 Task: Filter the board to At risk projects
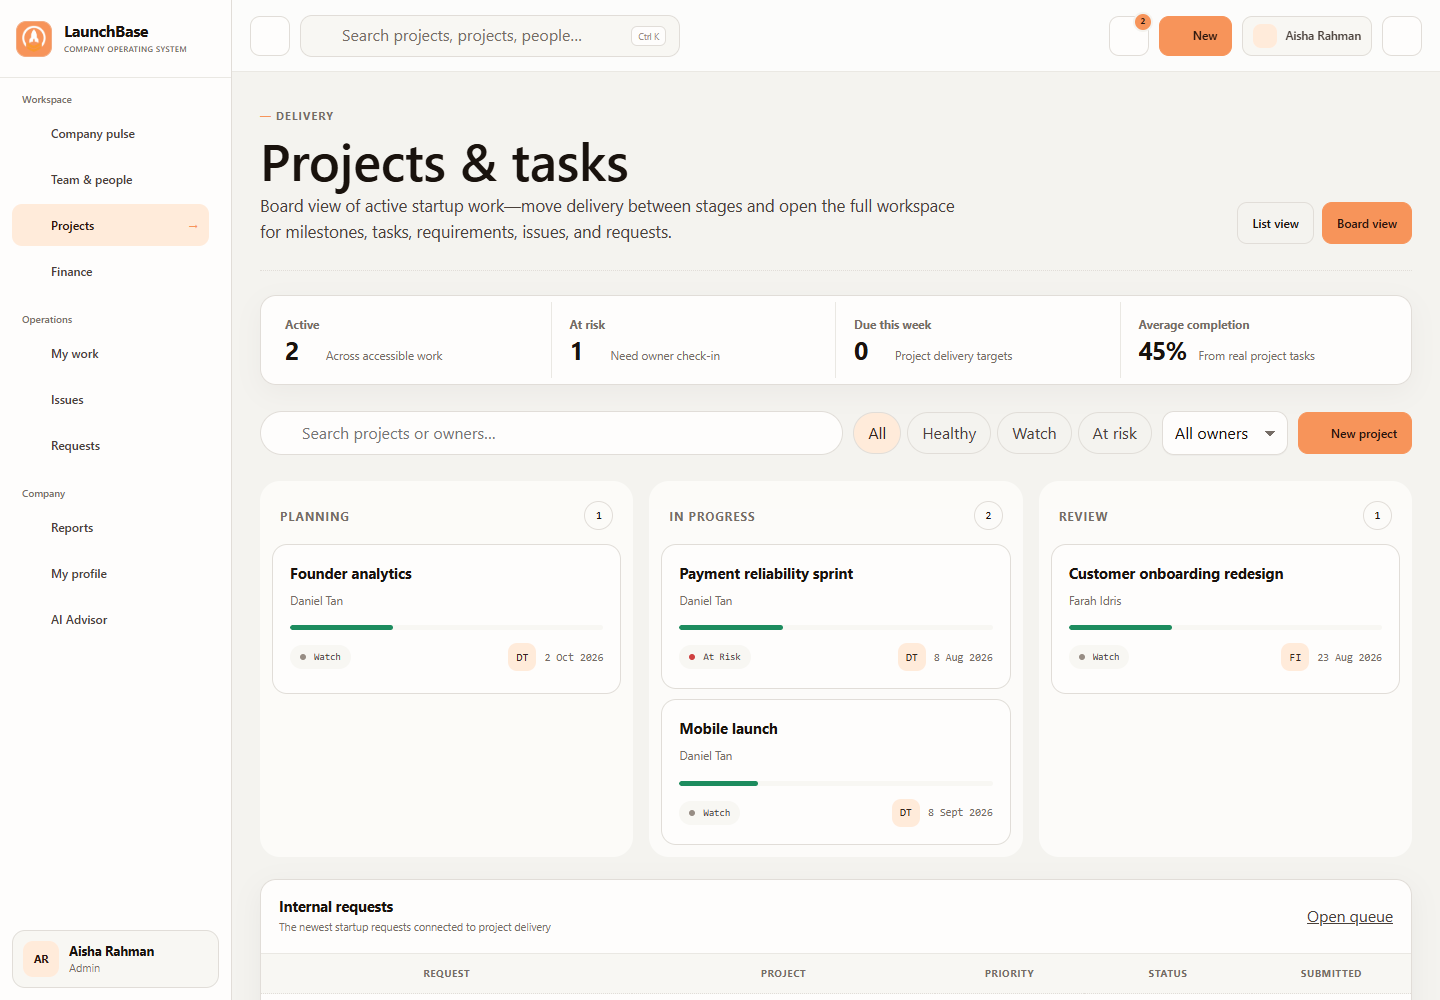(x=1114, y=433)
